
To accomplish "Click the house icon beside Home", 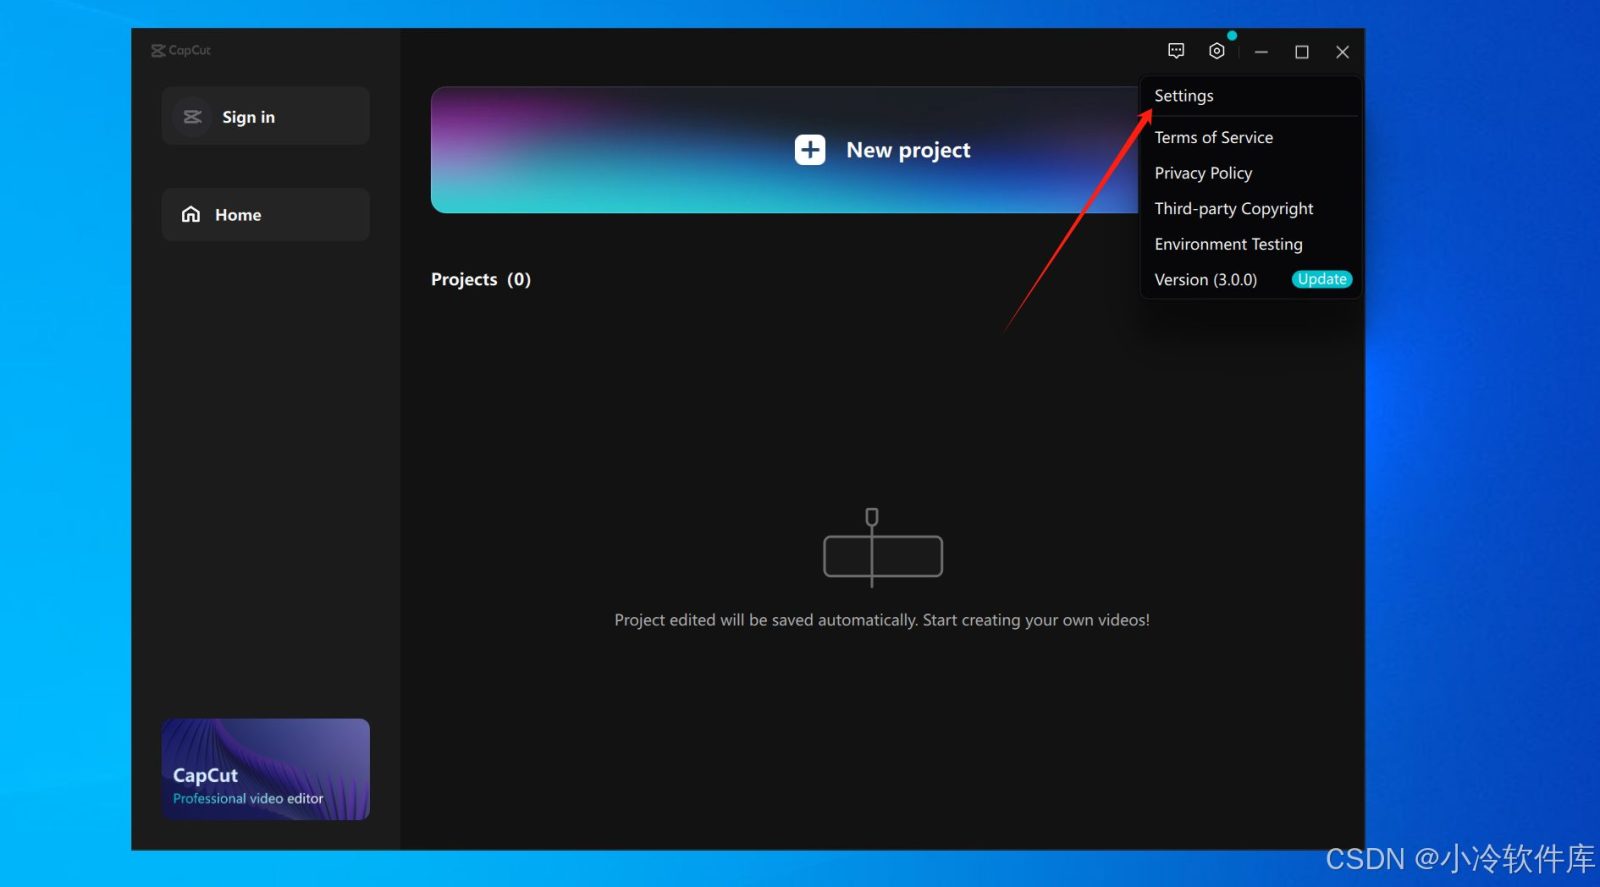I will click(191, 214).
